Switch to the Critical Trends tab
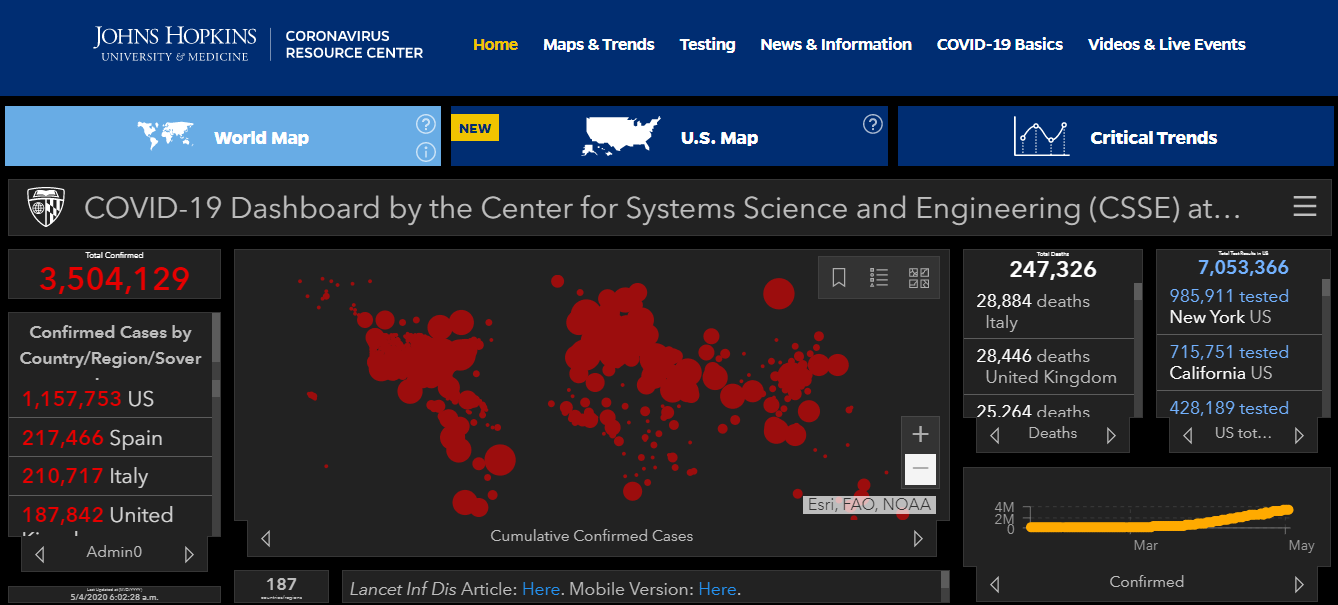 coord(1115,137)
